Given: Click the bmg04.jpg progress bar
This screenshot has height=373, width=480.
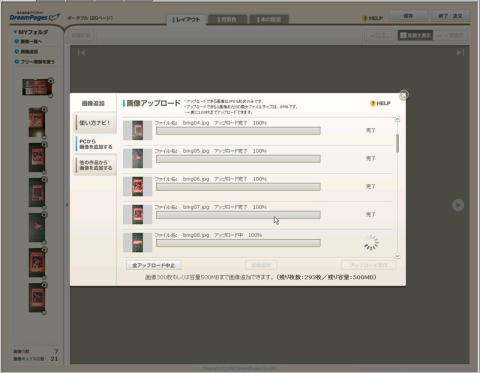Looking at the screenshot, I should (238, 131).
